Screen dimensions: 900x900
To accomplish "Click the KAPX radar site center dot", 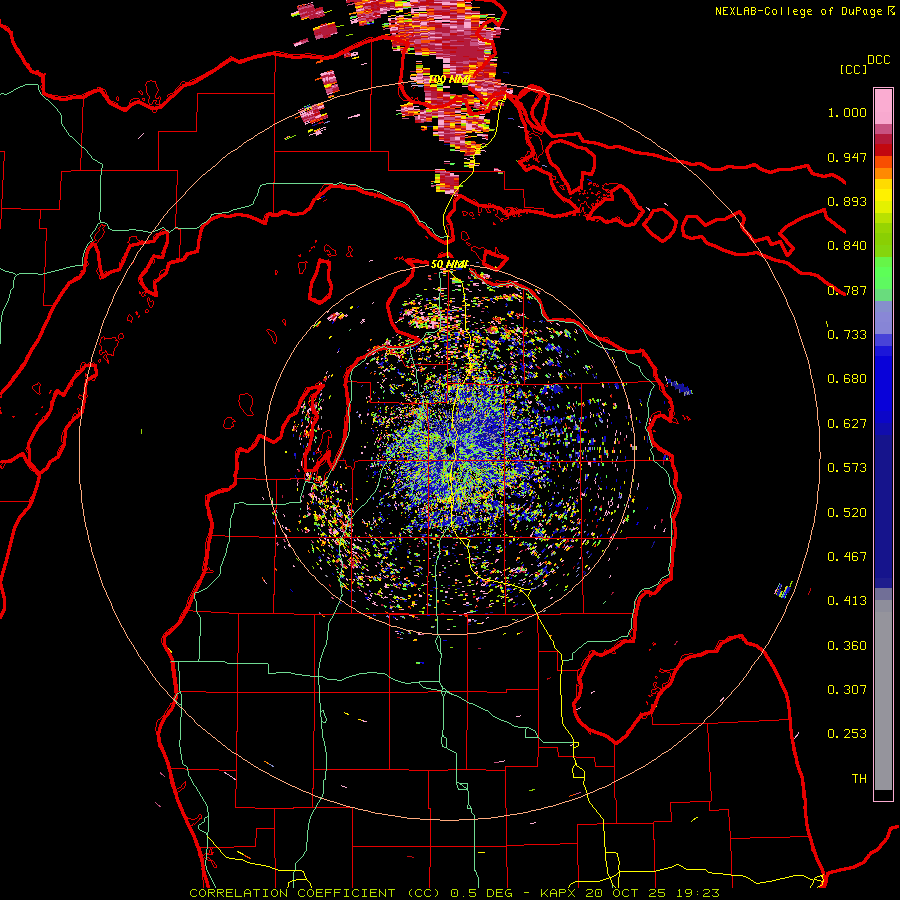I will coord(449,449).
